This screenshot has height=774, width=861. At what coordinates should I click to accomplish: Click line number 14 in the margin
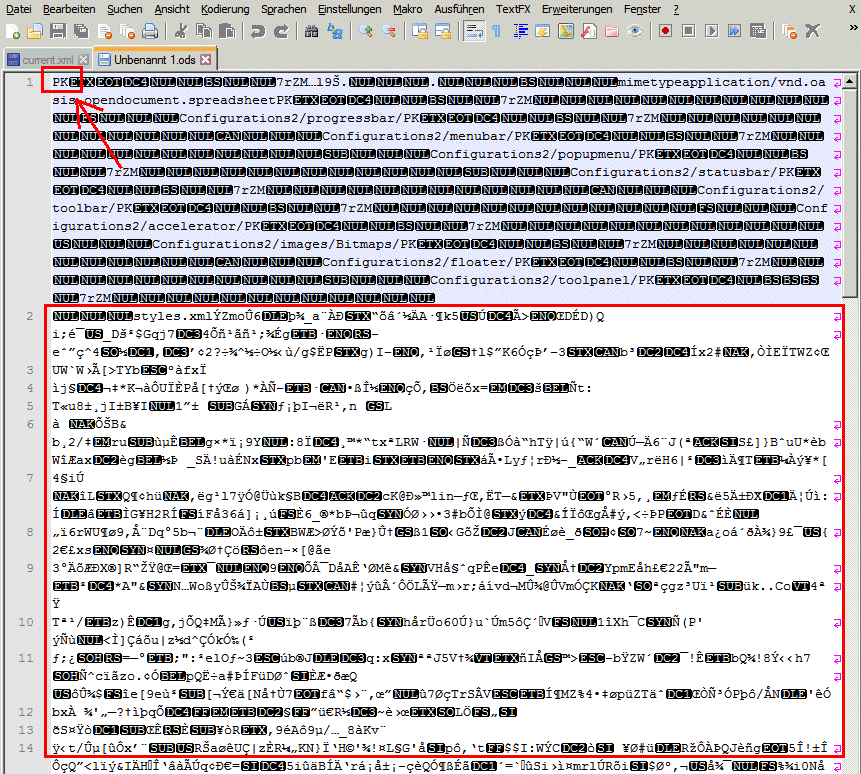tap(26, 748)
